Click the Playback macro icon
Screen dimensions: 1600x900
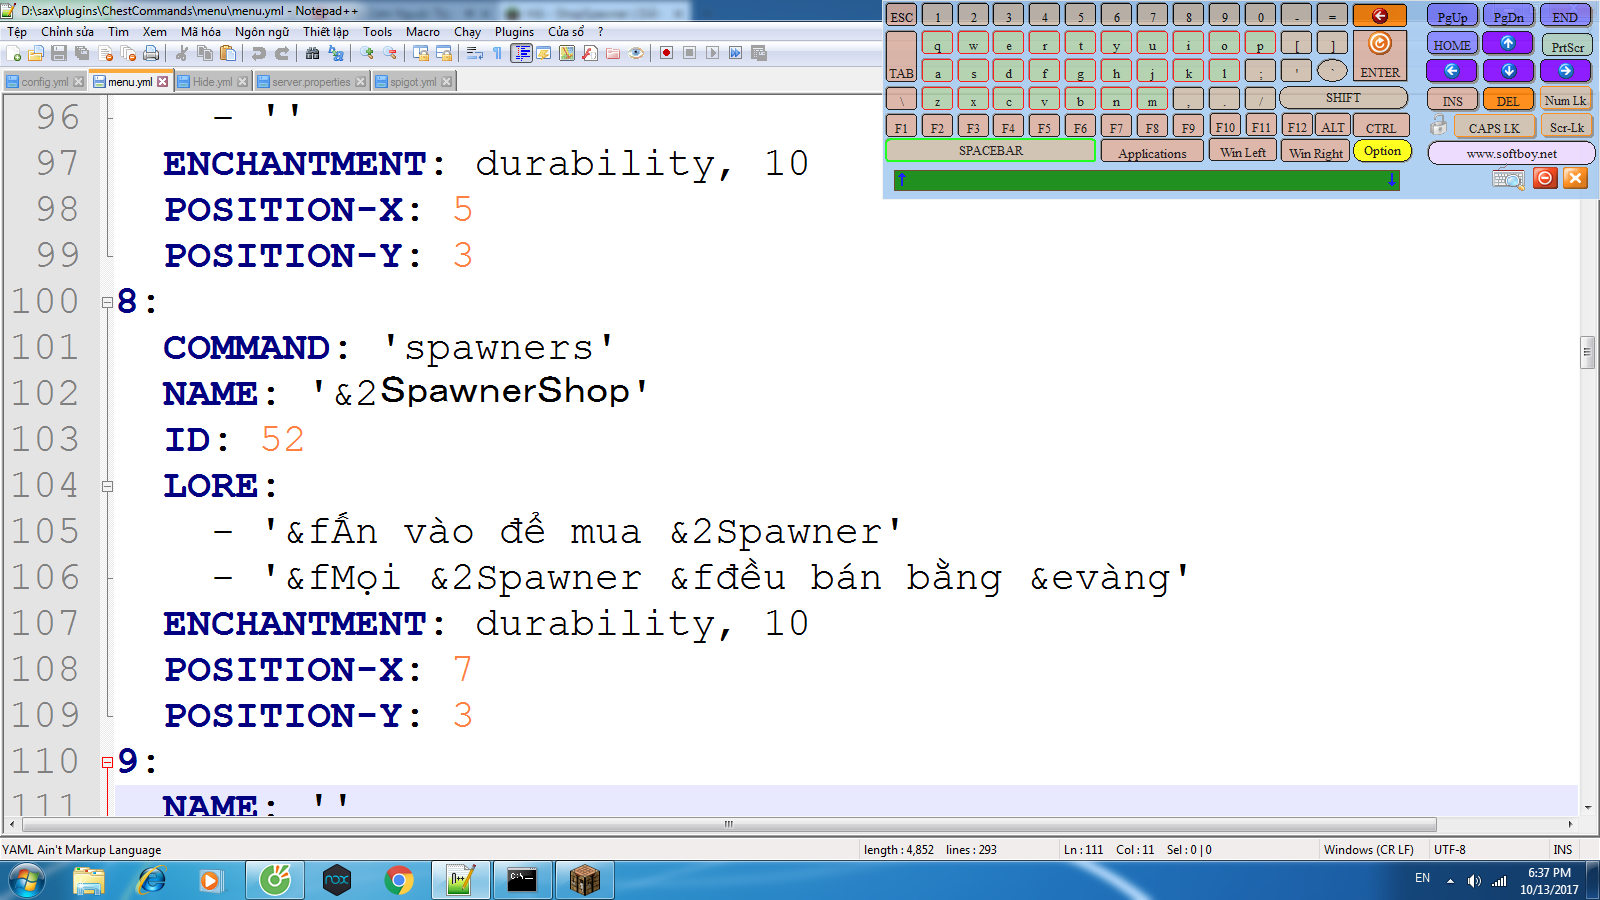tap(713, 53)
